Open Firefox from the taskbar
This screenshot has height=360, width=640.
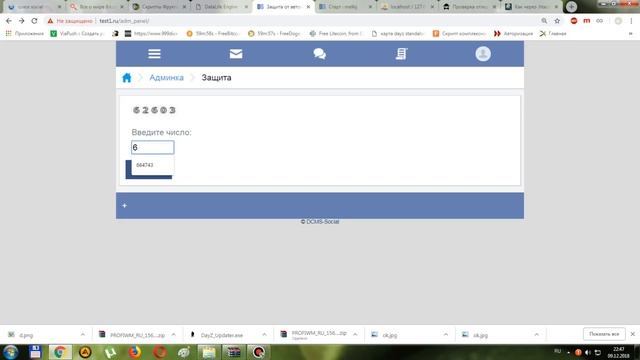tap(135, 352)
